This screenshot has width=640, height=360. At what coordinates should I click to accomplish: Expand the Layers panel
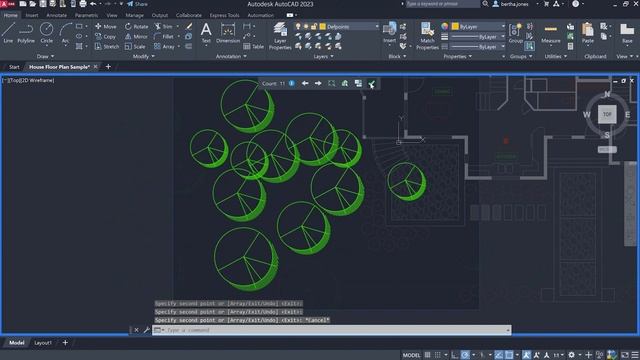click(x=324, y=56)
